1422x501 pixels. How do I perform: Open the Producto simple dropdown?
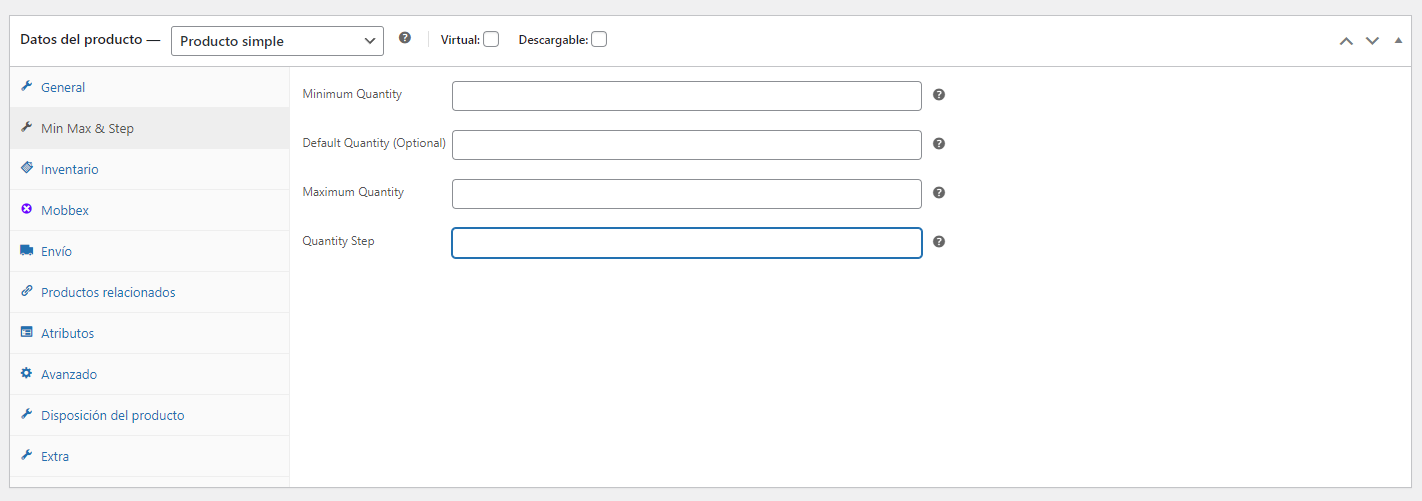tap(277, 41)
